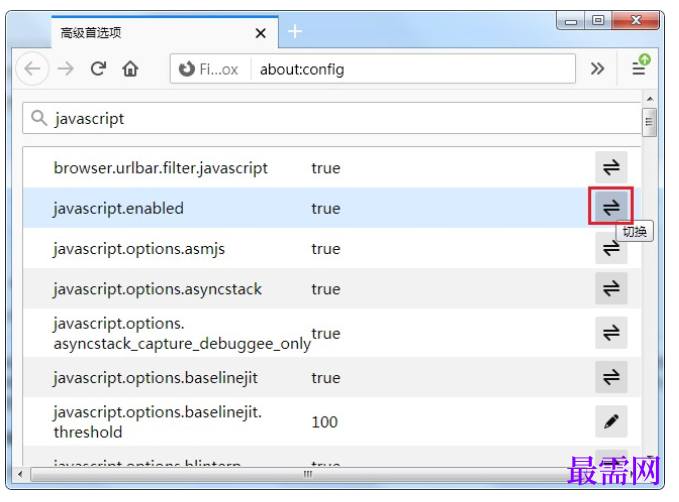Select the baselinejit.threshold preference name

(158, 422)
